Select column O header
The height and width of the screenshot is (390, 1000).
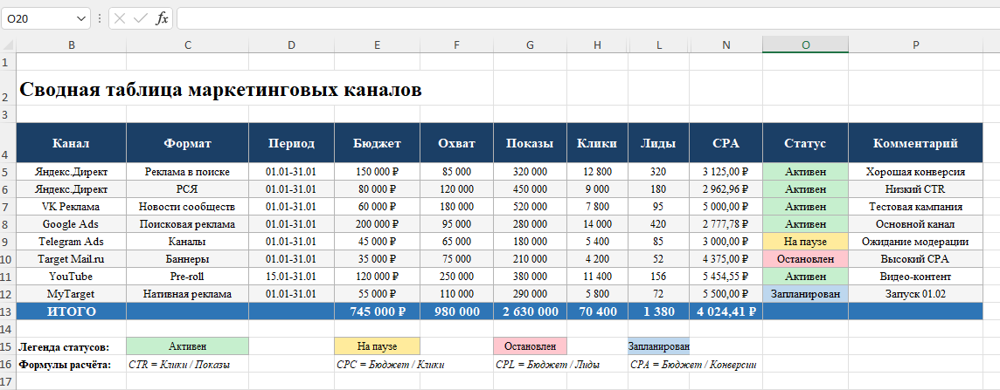pyautogui.click(x=805, y=45)
